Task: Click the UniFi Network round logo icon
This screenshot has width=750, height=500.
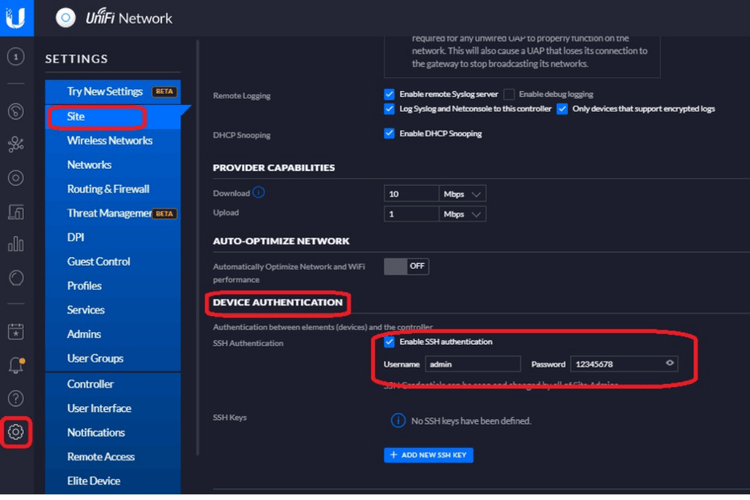Action: (66, 18)
